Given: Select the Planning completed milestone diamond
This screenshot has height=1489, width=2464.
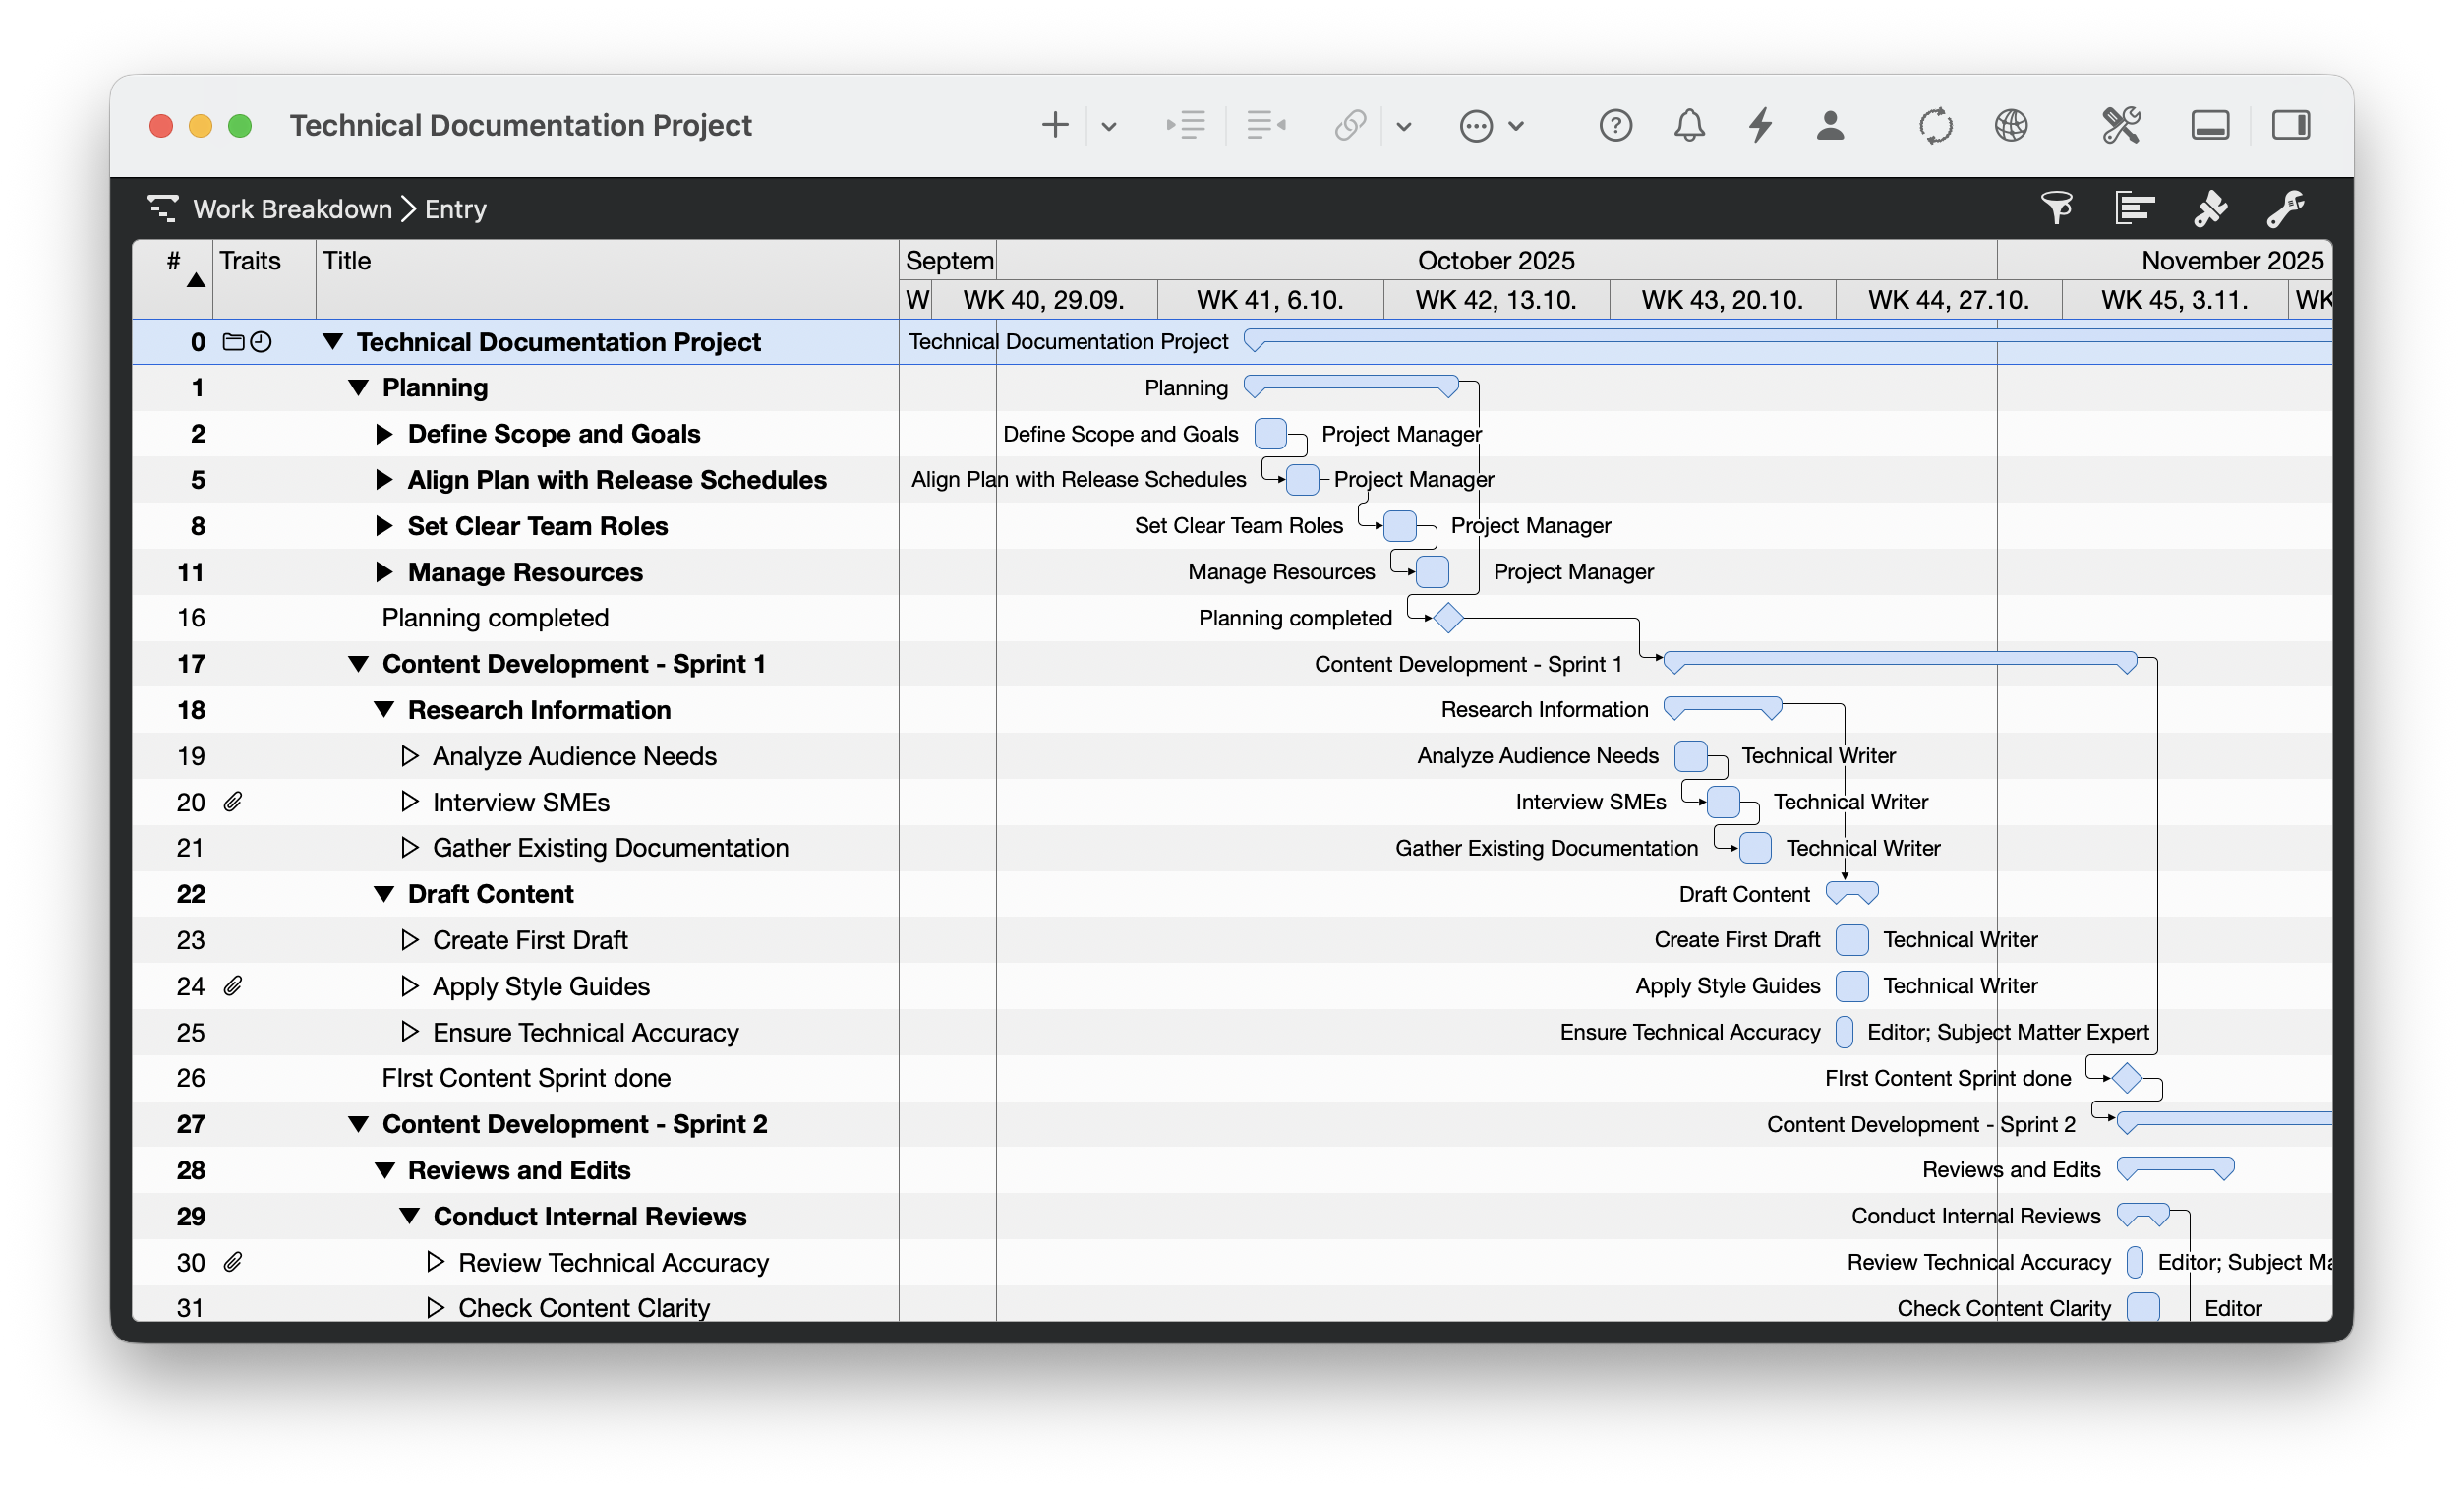Looking at the screenshot, I should coord(1448,618).
